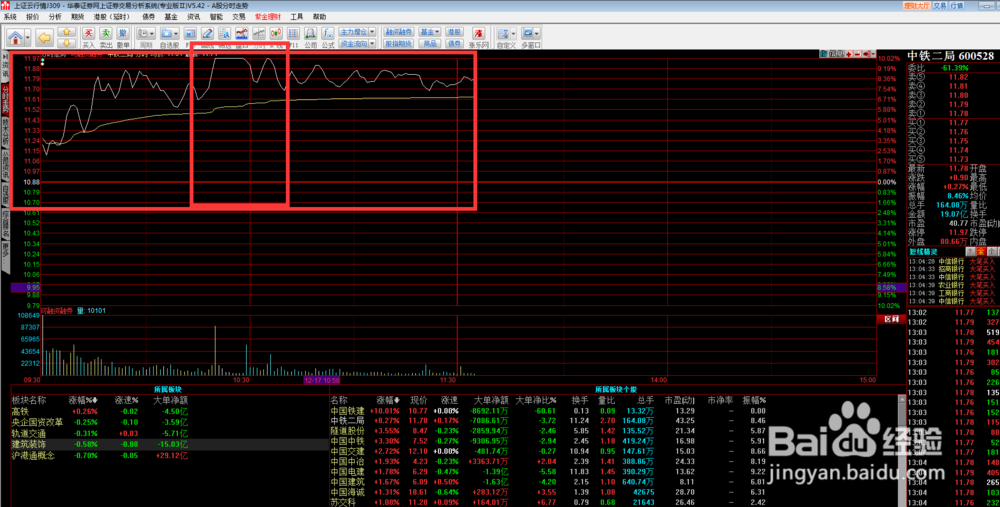The width and height of the screenshot is (1000, 507).
Task: Open the 分析 menu
Action: [x=54, y=17]
